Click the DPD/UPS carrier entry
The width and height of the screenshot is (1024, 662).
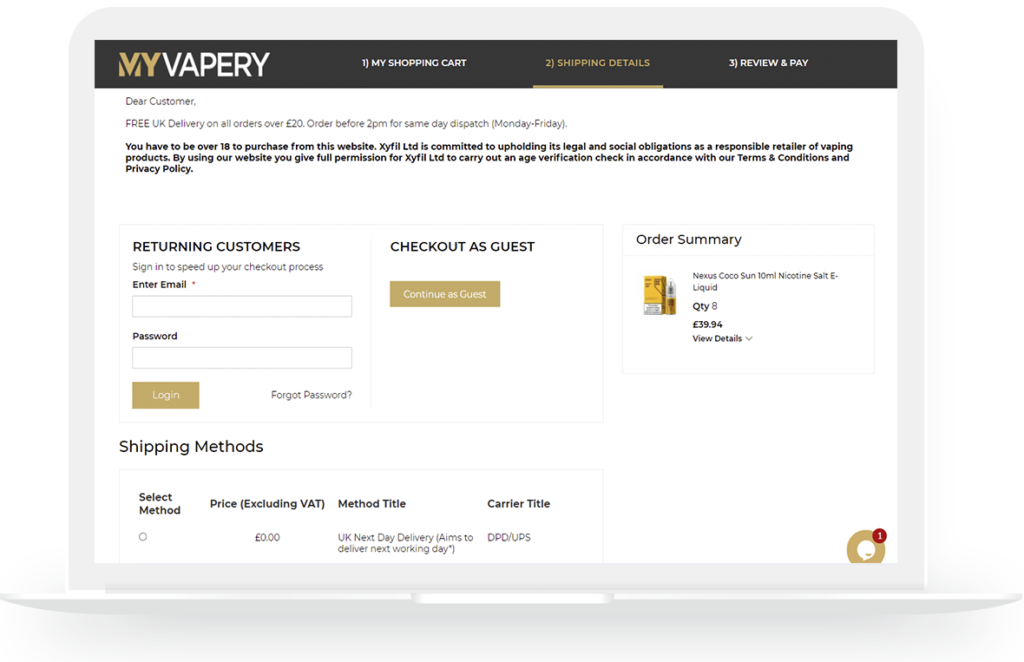(x=509, y=538)
